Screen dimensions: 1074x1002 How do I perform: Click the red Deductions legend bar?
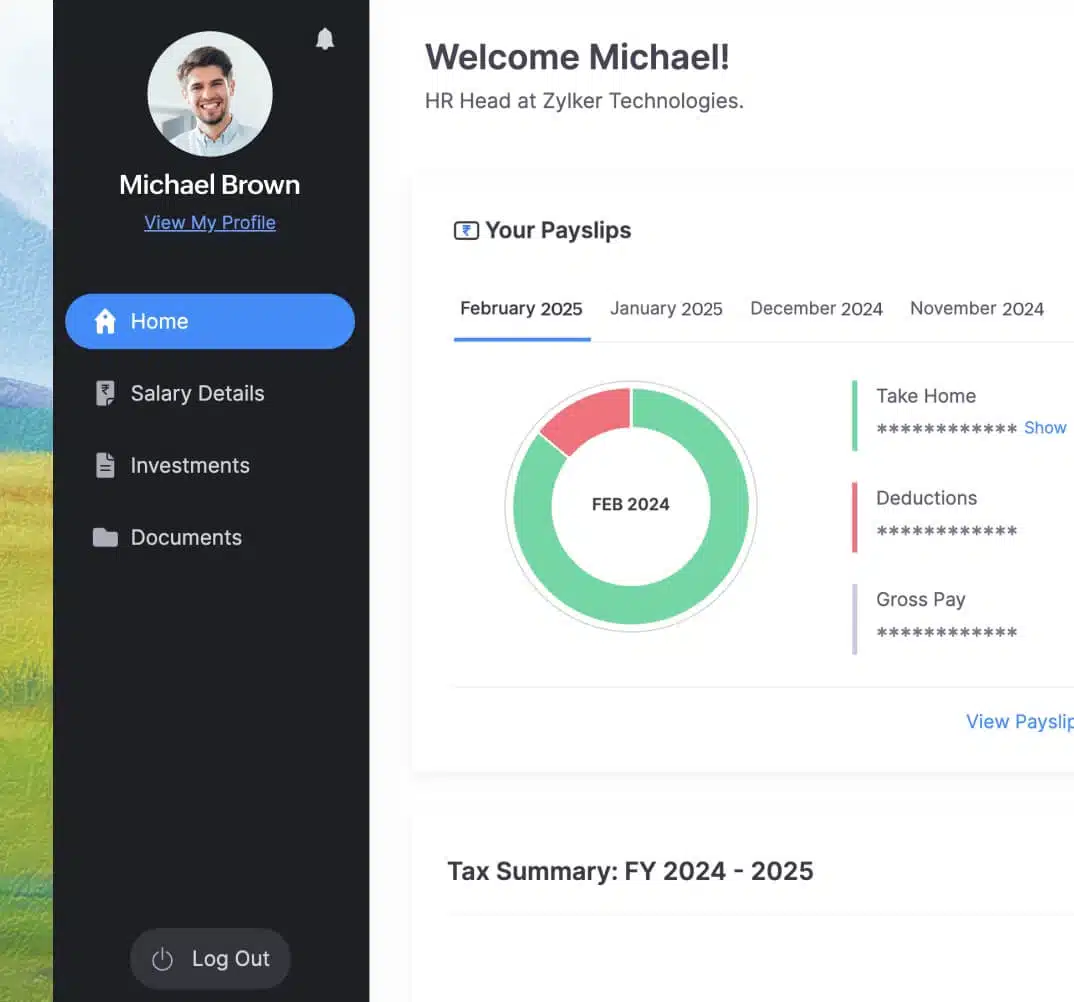(855, 517)
